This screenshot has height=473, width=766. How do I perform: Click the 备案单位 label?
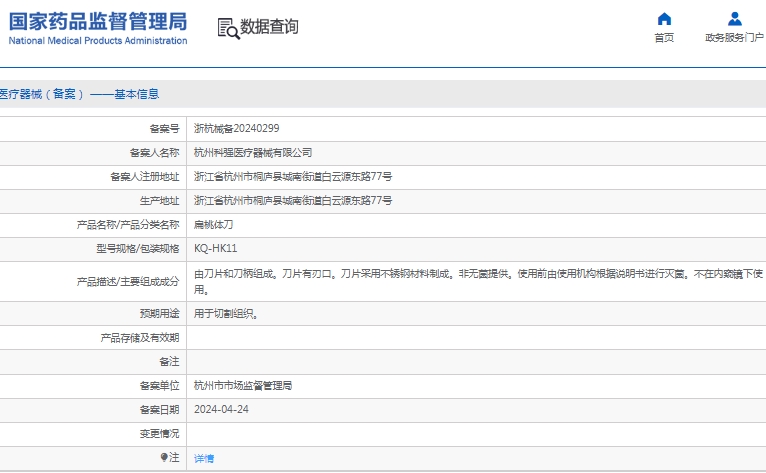160,386
